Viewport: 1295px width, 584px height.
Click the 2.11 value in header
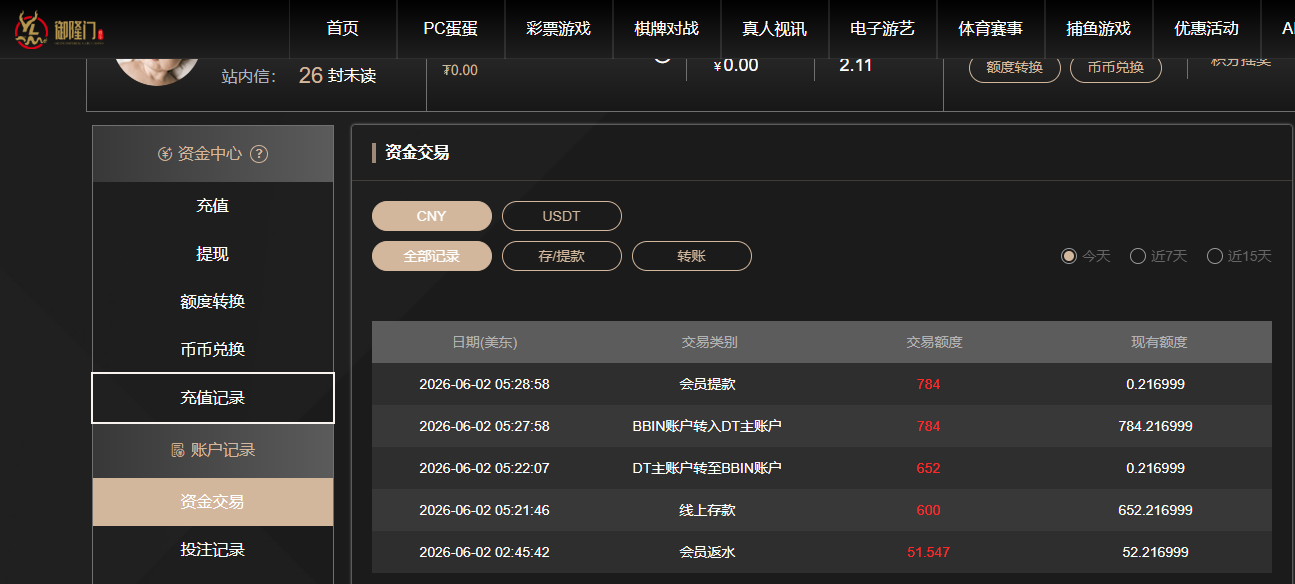pyautogui.click(x=856, y=66)
